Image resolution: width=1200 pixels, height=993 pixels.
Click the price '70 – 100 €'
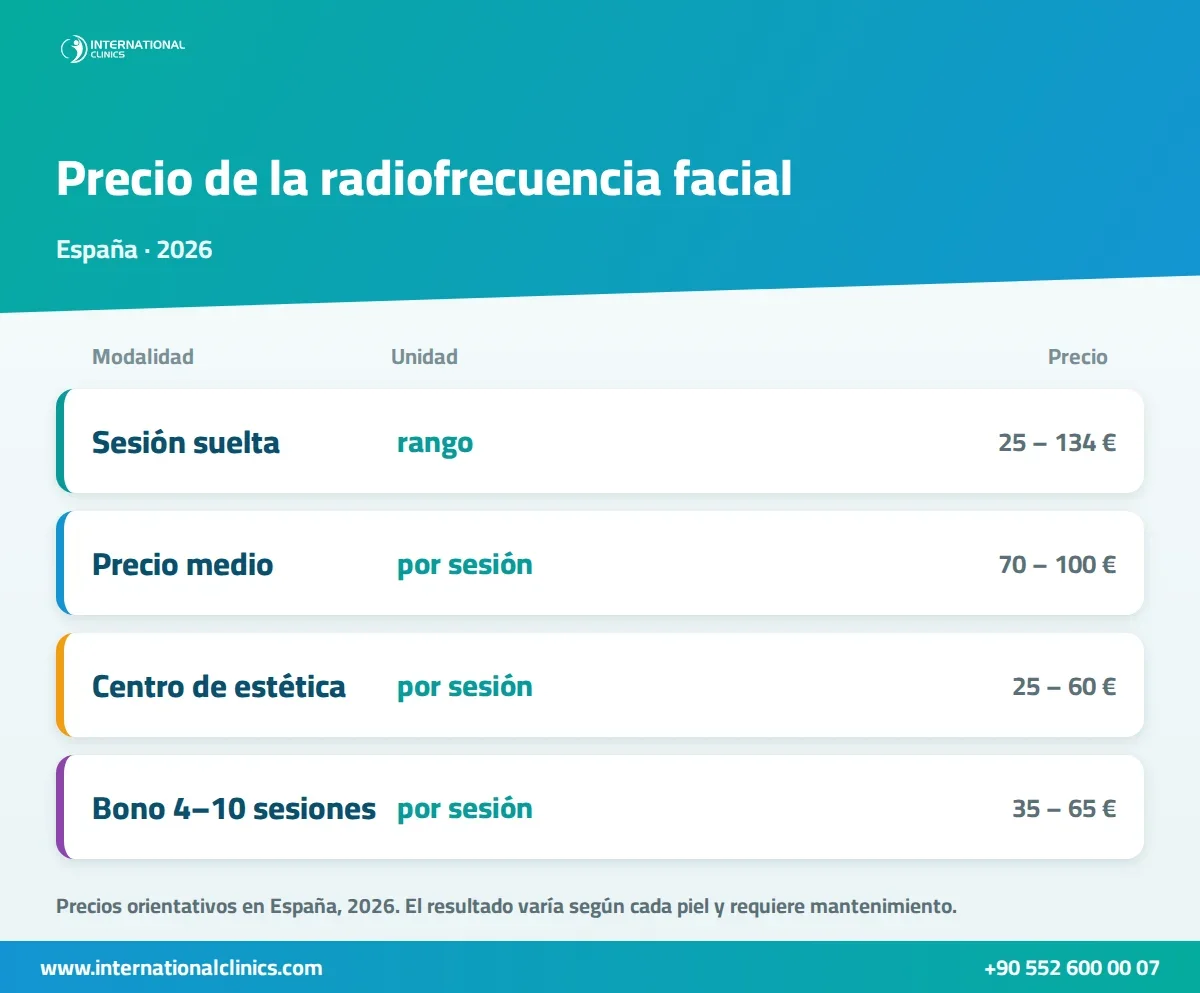pyautogui.click(x=1057, y=564)
